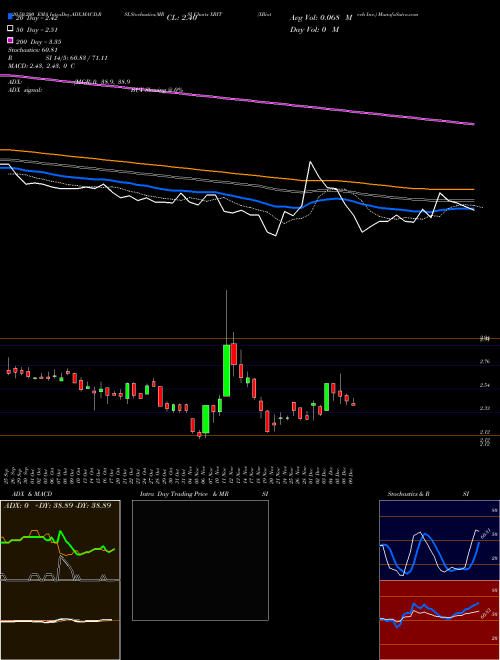Click the RSI '60.83 / 71.11' value
500x660 pixels.
click(x=87, y=58)
